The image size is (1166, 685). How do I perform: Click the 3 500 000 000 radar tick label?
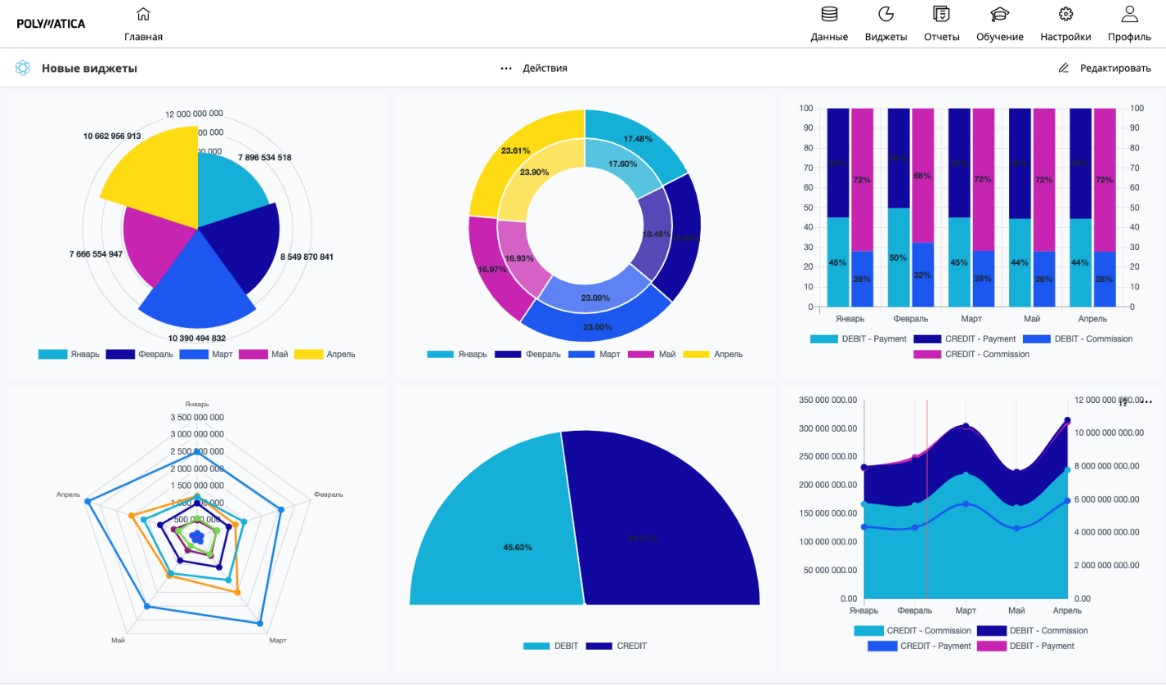click(x=197, y=417)
